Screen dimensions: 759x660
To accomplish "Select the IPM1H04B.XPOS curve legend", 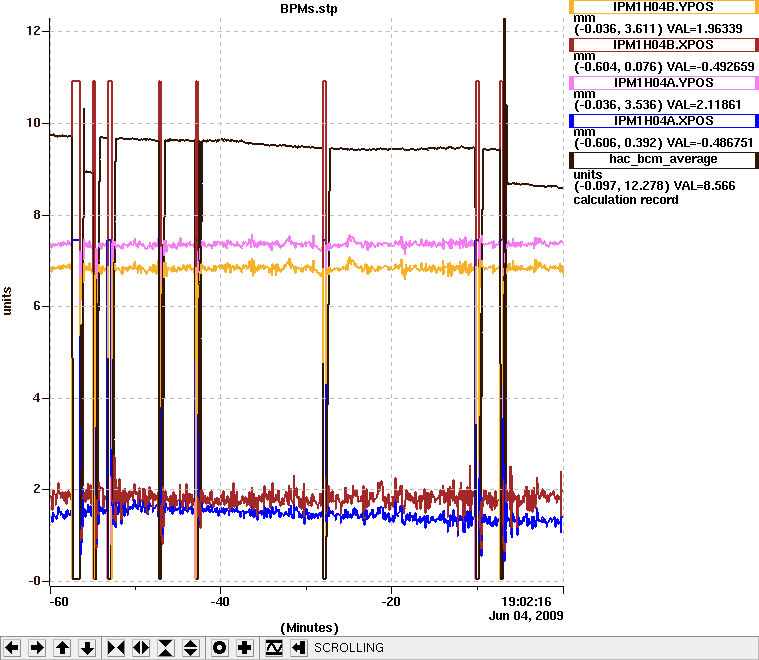I will 664,45.
